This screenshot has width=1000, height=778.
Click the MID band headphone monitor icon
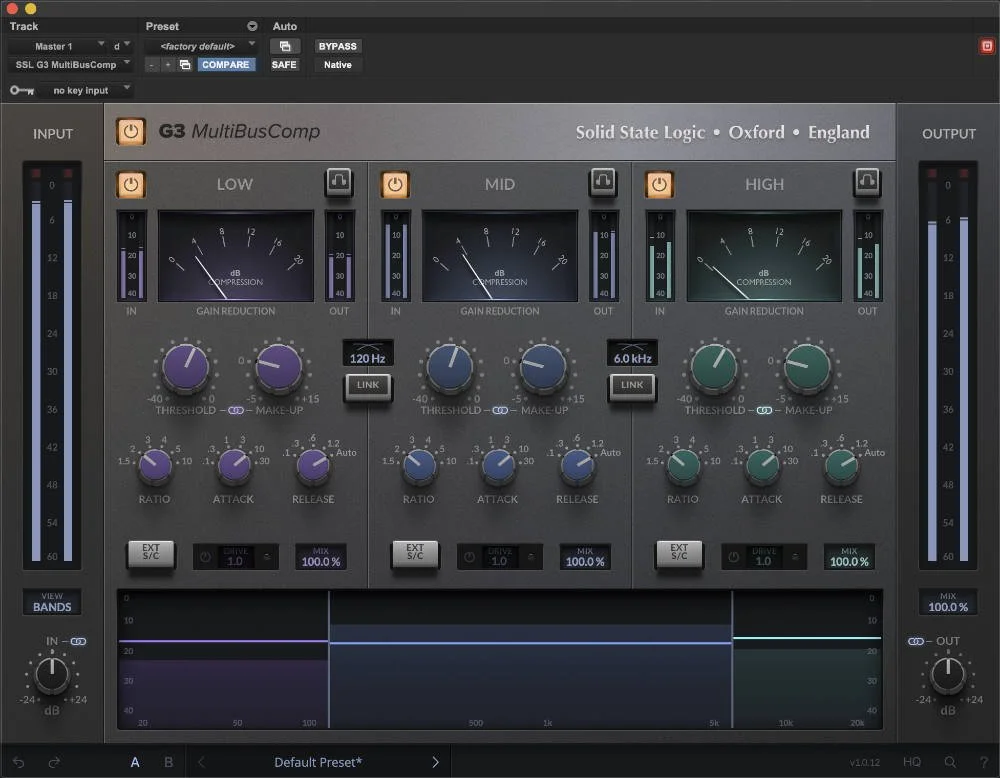coord(604,184)
